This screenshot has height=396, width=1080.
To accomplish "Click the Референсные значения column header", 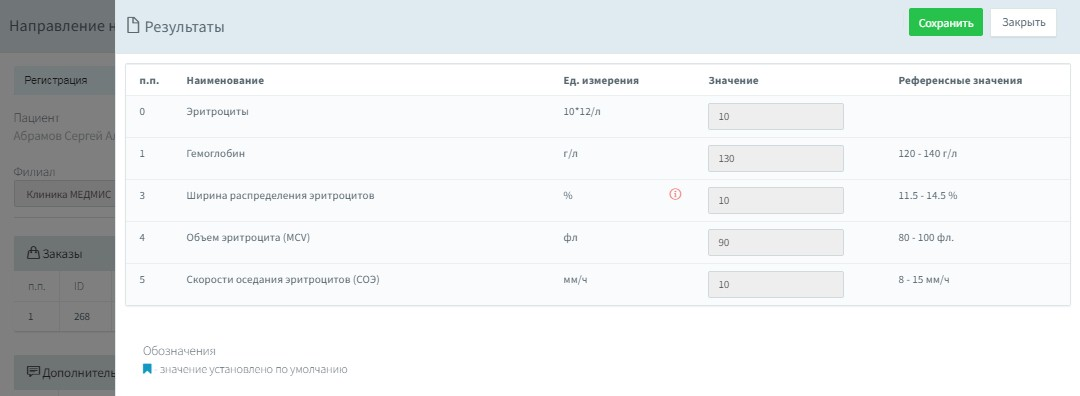I will point(959,81).
